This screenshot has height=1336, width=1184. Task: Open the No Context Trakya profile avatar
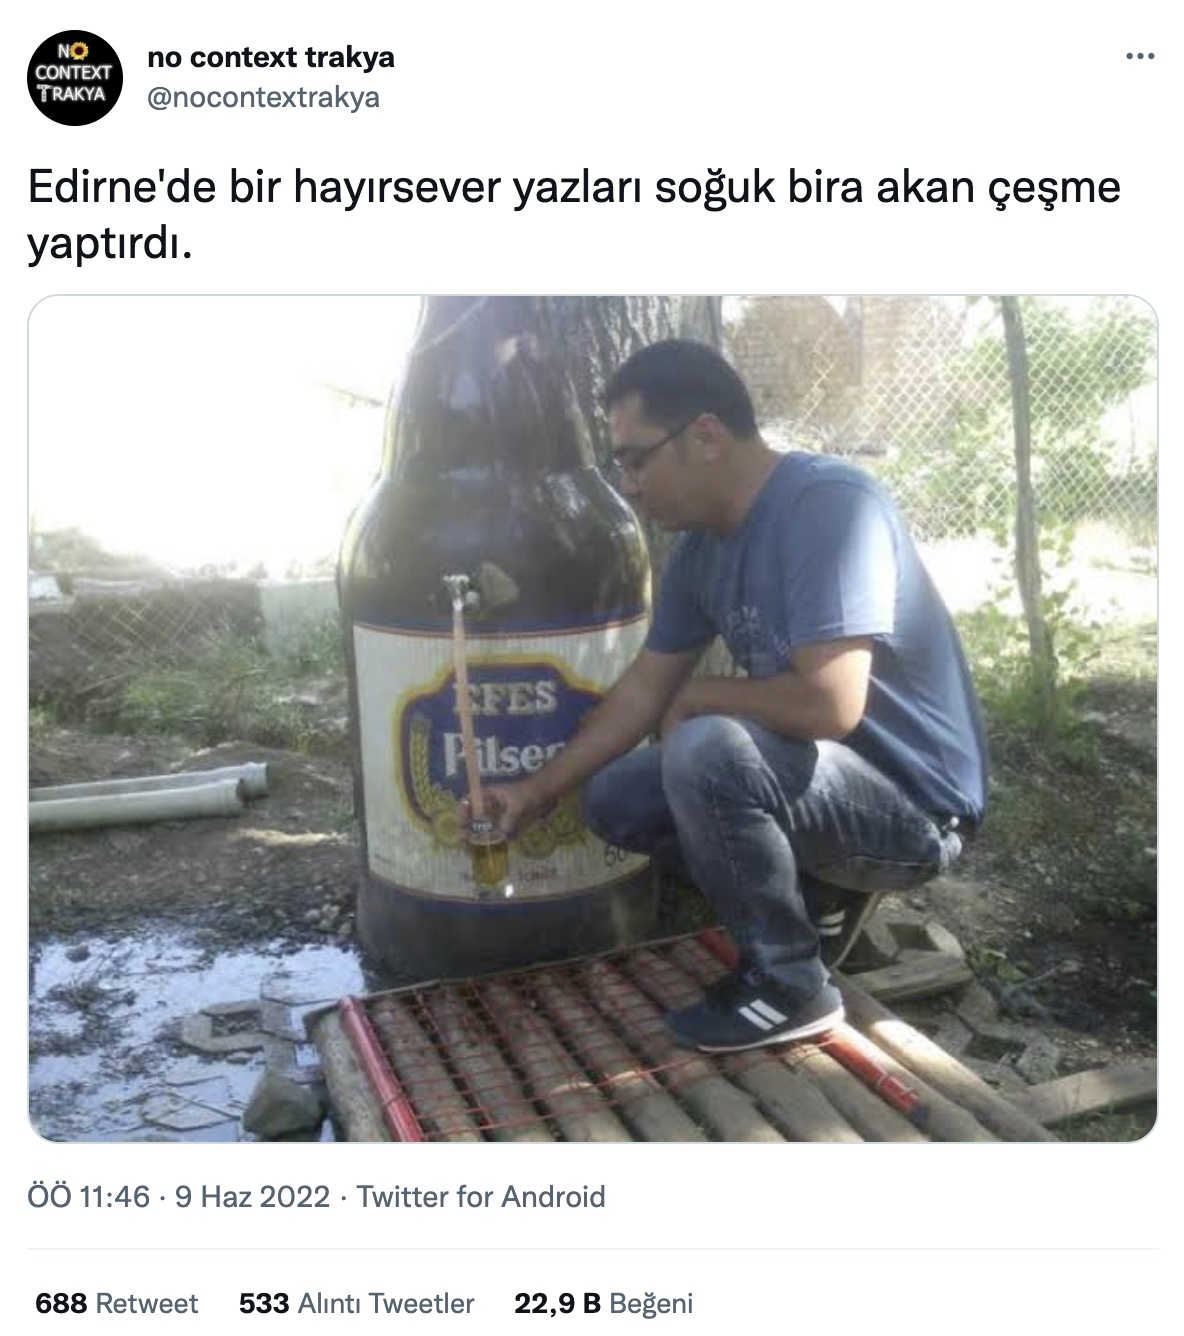point(74,77)
